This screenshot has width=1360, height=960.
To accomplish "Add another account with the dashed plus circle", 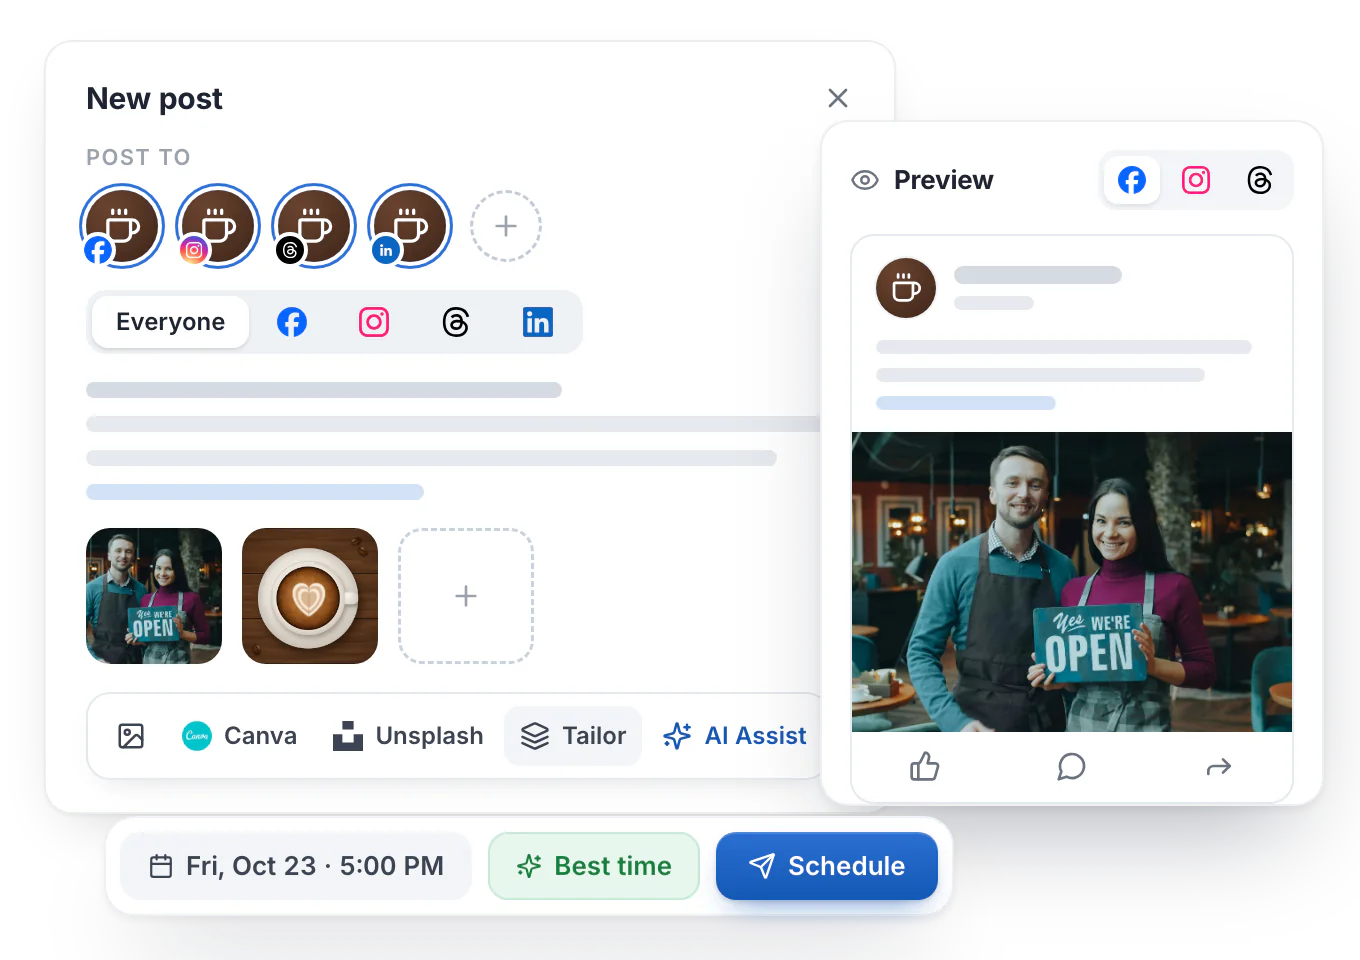I will pyautogui.click(x=506, y=226).
